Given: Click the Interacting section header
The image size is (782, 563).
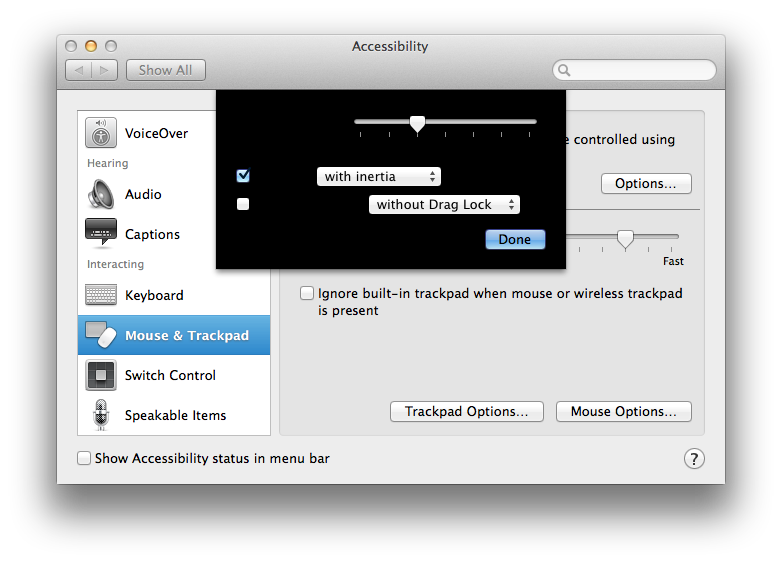Looking at the screenshot, I should click(115, 264).
